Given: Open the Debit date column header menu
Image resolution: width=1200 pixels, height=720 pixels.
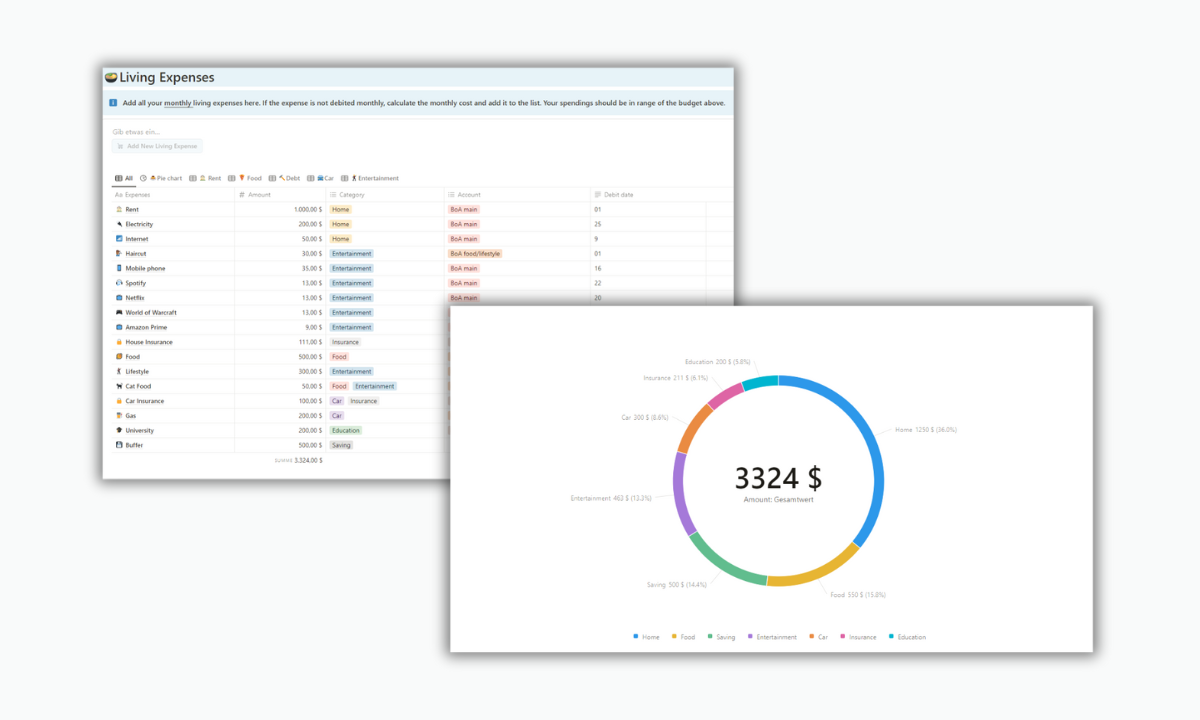Looking at the screenshot, I should pos(620,194).
